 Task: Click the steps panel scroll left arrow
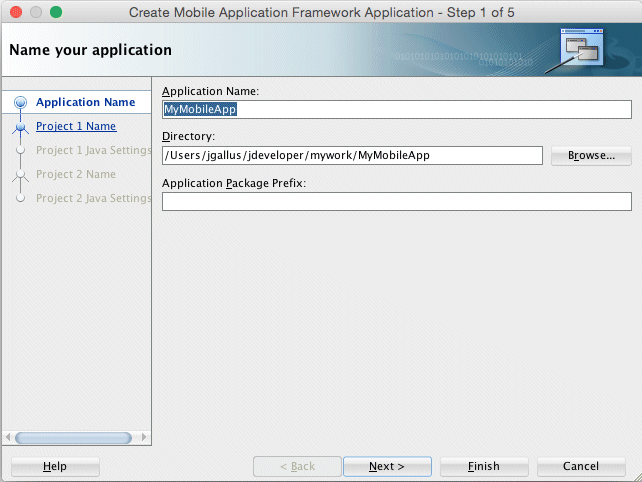[8, 437]
